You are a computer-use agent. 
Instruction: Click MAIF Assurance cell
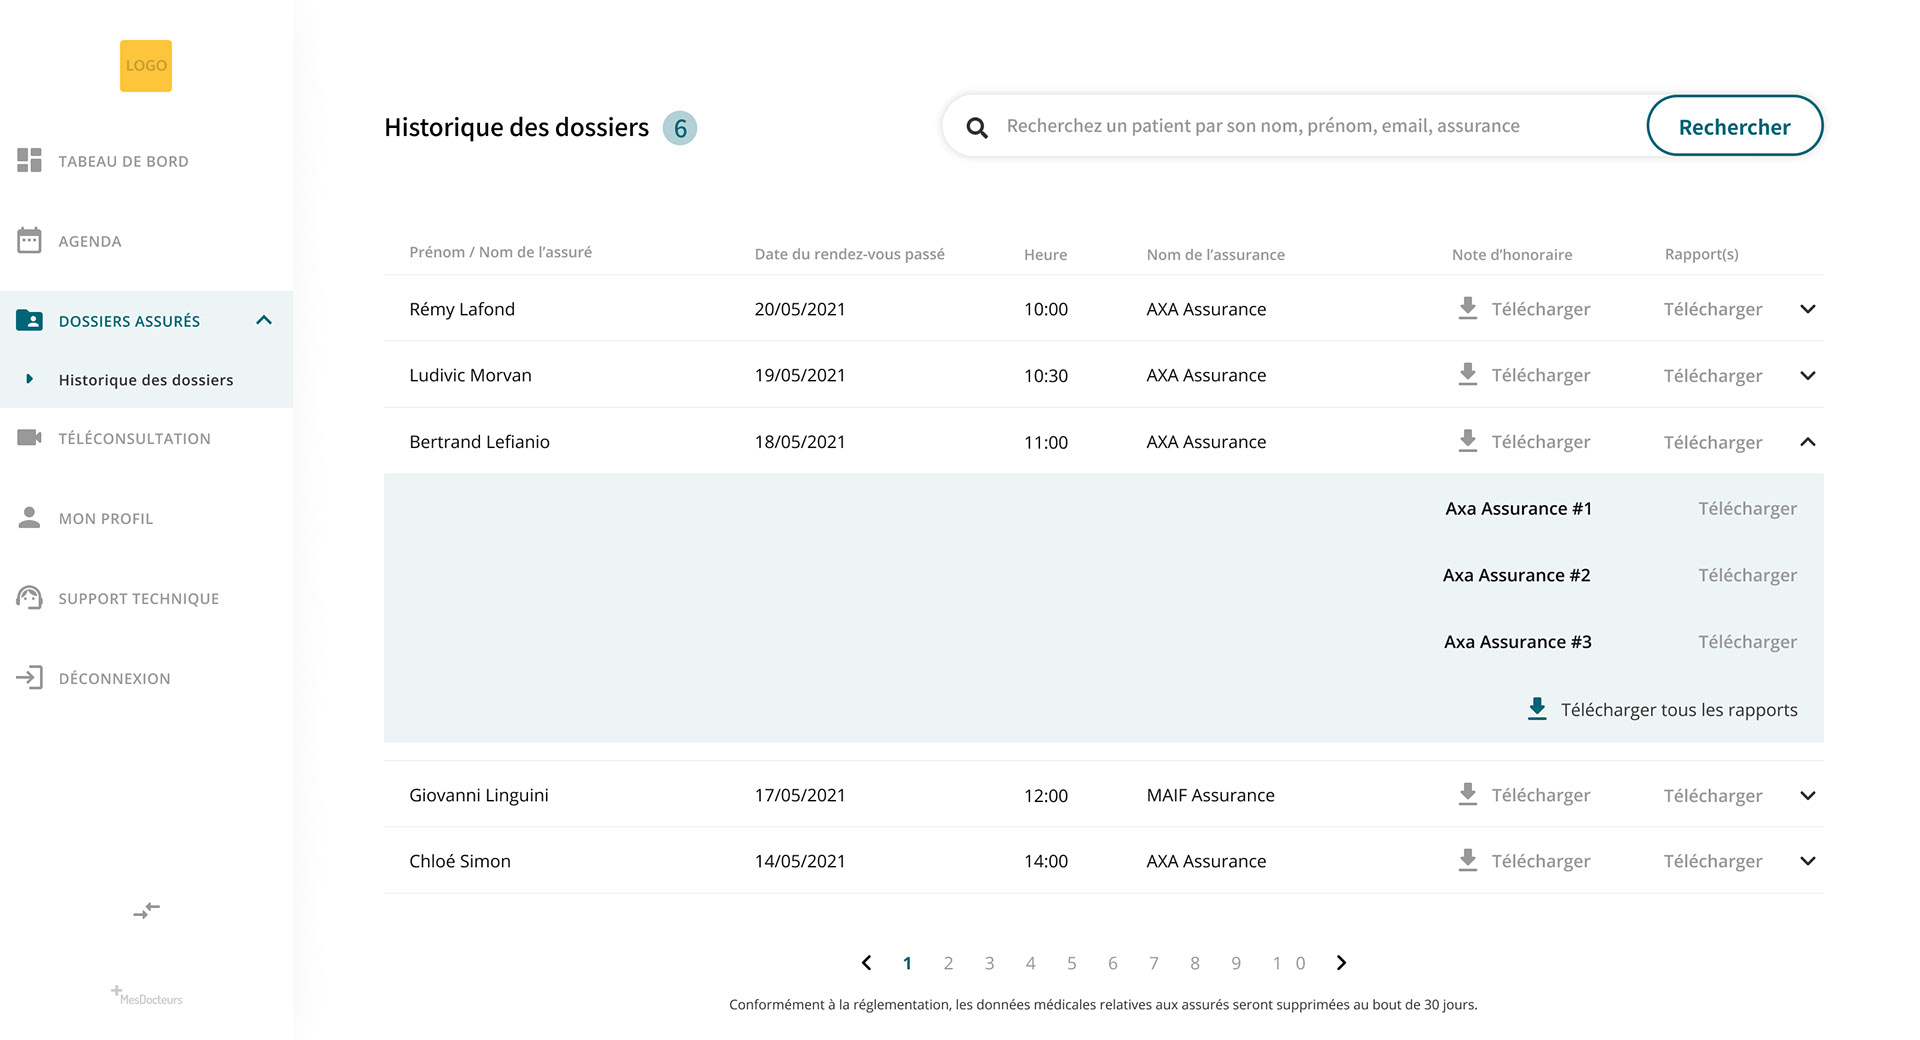1210,795
